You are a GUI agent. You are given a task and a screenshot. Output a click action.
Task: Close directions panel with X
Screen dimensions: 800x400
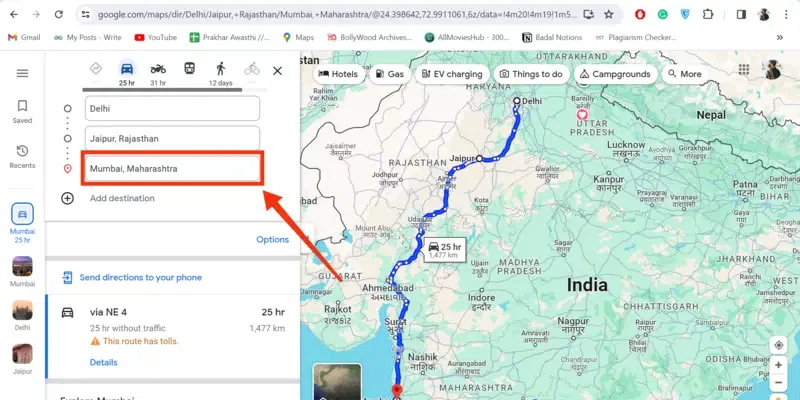278,71
